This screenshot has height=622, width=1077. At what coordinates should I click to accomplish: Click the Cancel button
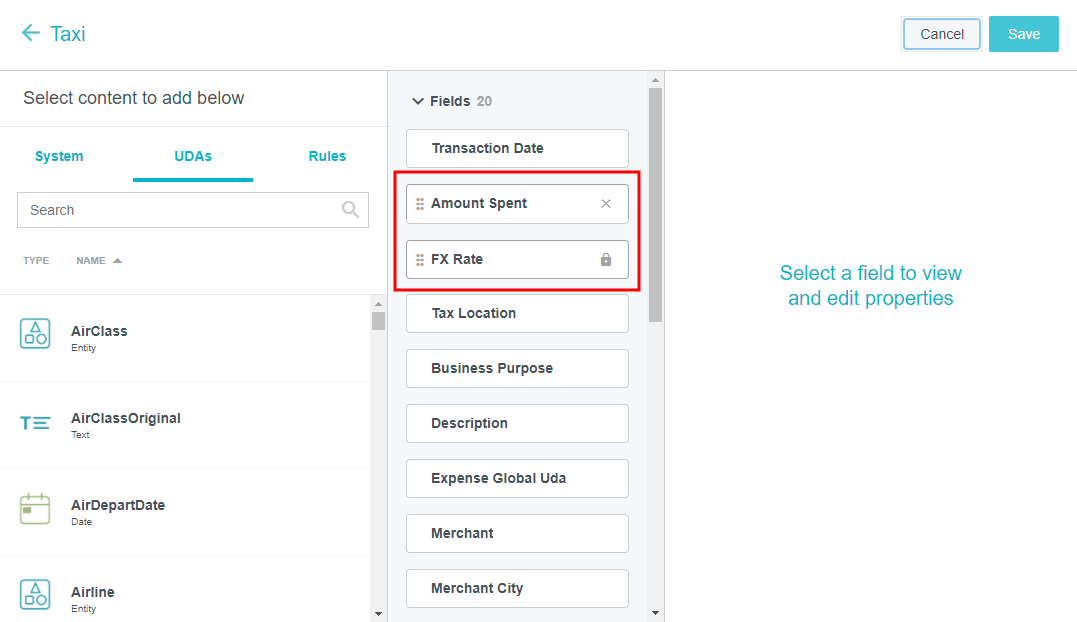pyautogui.click(x=942, y=34)
